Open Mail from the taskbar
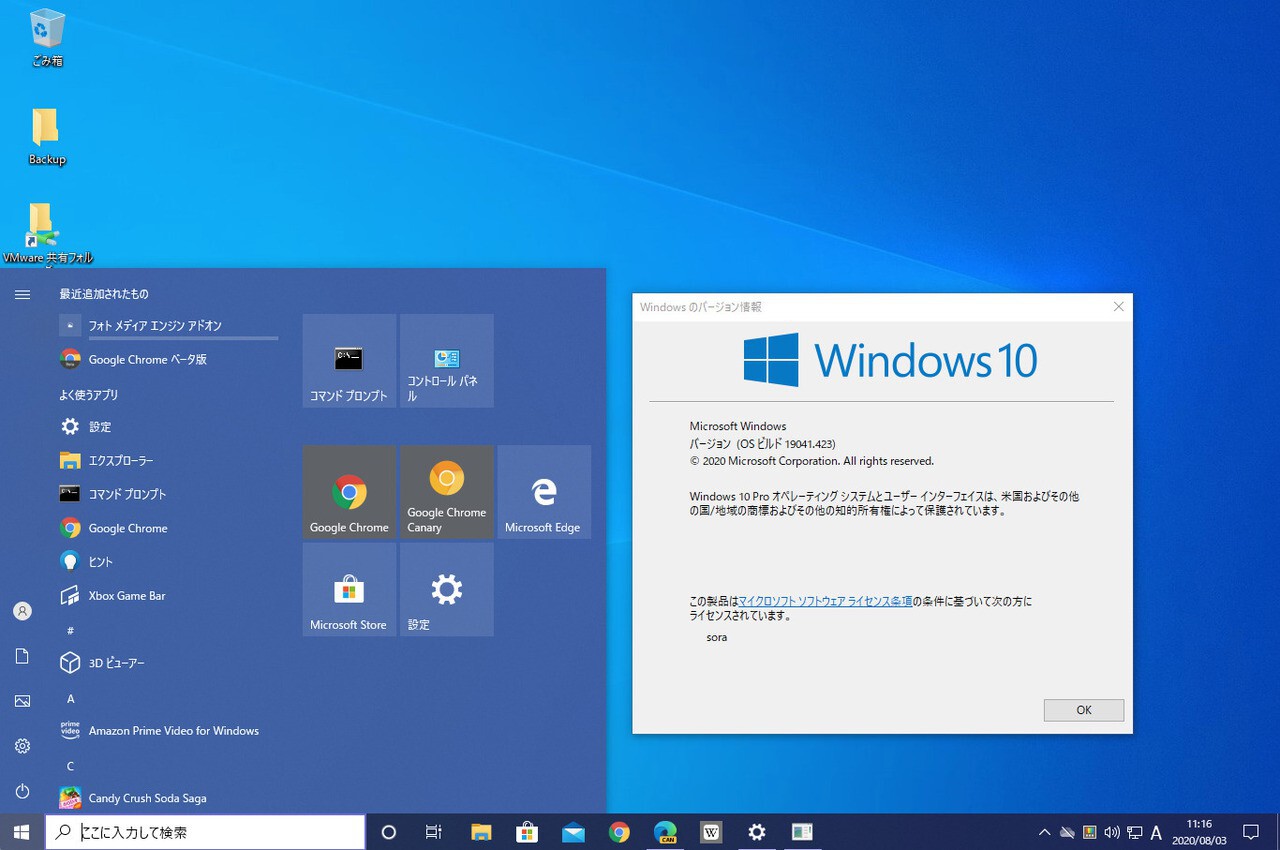This screenshot has width=1280, height=850. point(573,832)
